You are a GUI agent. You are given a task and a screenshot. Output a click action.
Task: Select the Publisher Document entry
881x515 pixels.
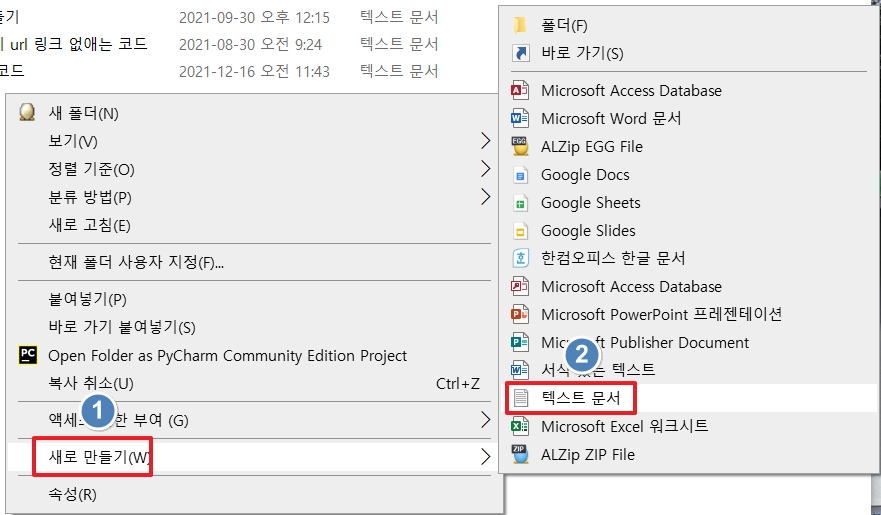645,343
